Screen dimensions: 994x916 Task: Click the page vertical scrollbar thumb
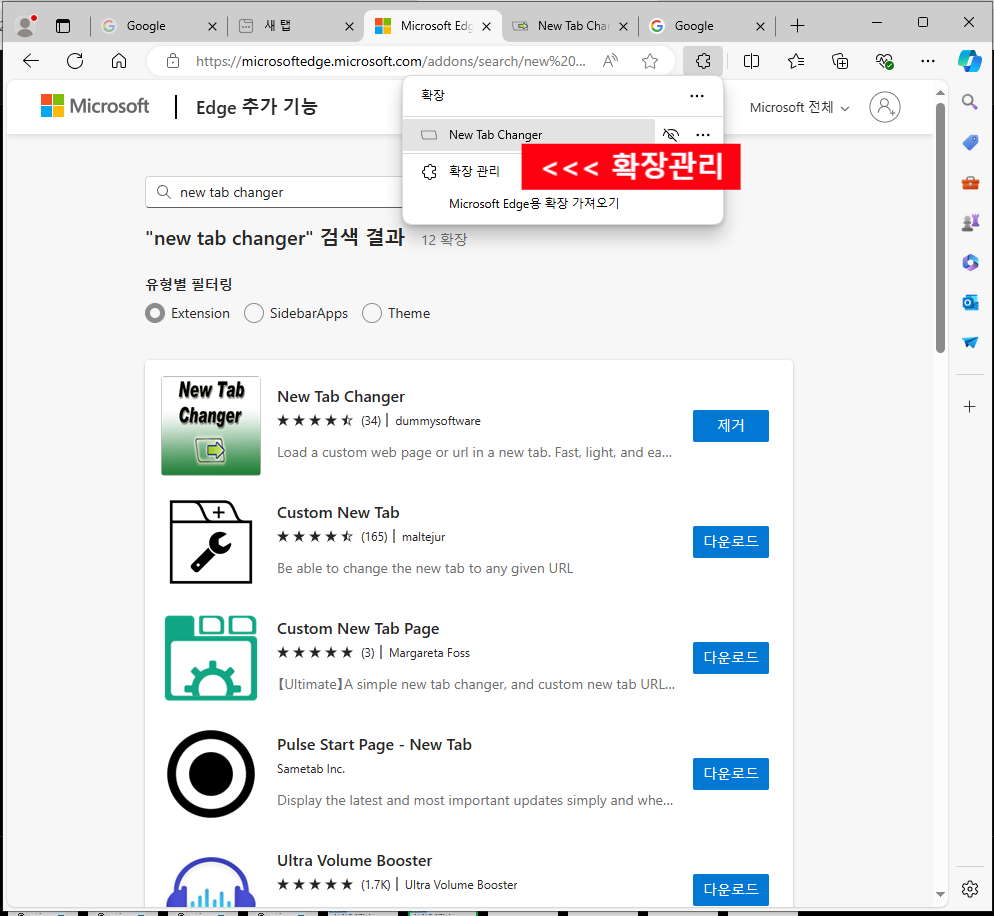click(x=940, y=227)
